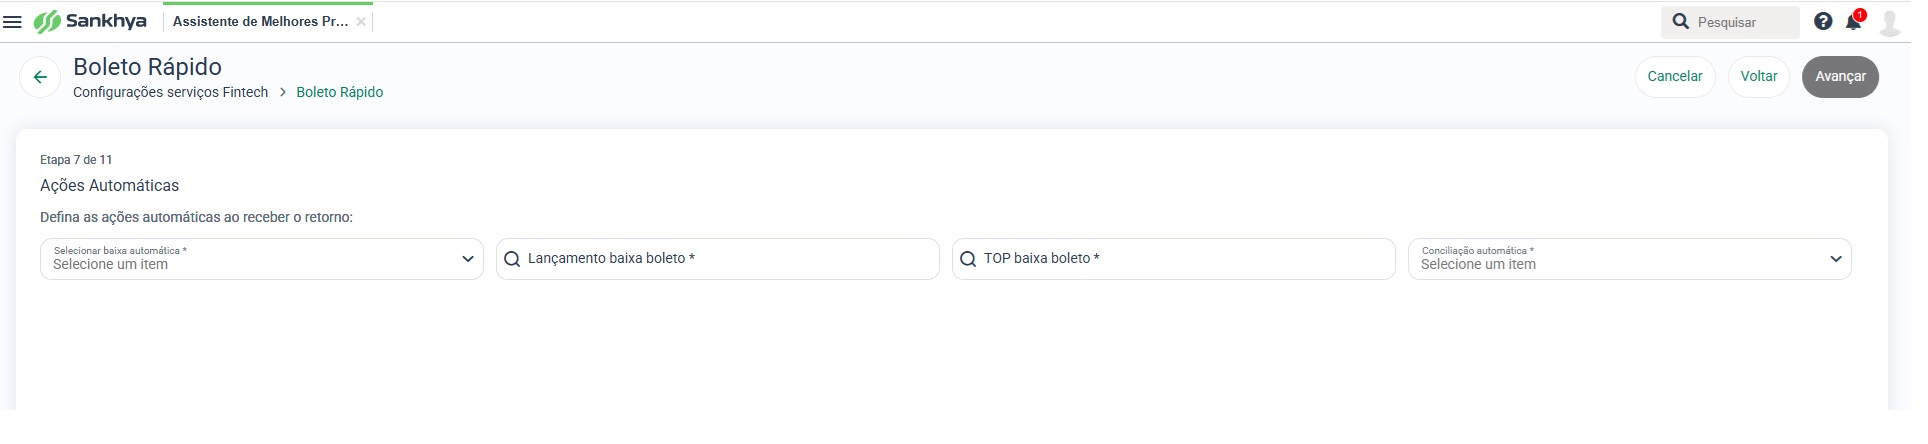1928x444 pixels.
Task: Expand the Conciliação automática dropdown
Action: (1630, 259)
